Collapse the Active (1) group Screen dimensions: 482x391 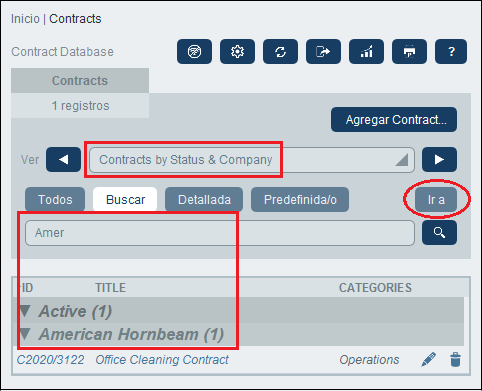point(25,311)
